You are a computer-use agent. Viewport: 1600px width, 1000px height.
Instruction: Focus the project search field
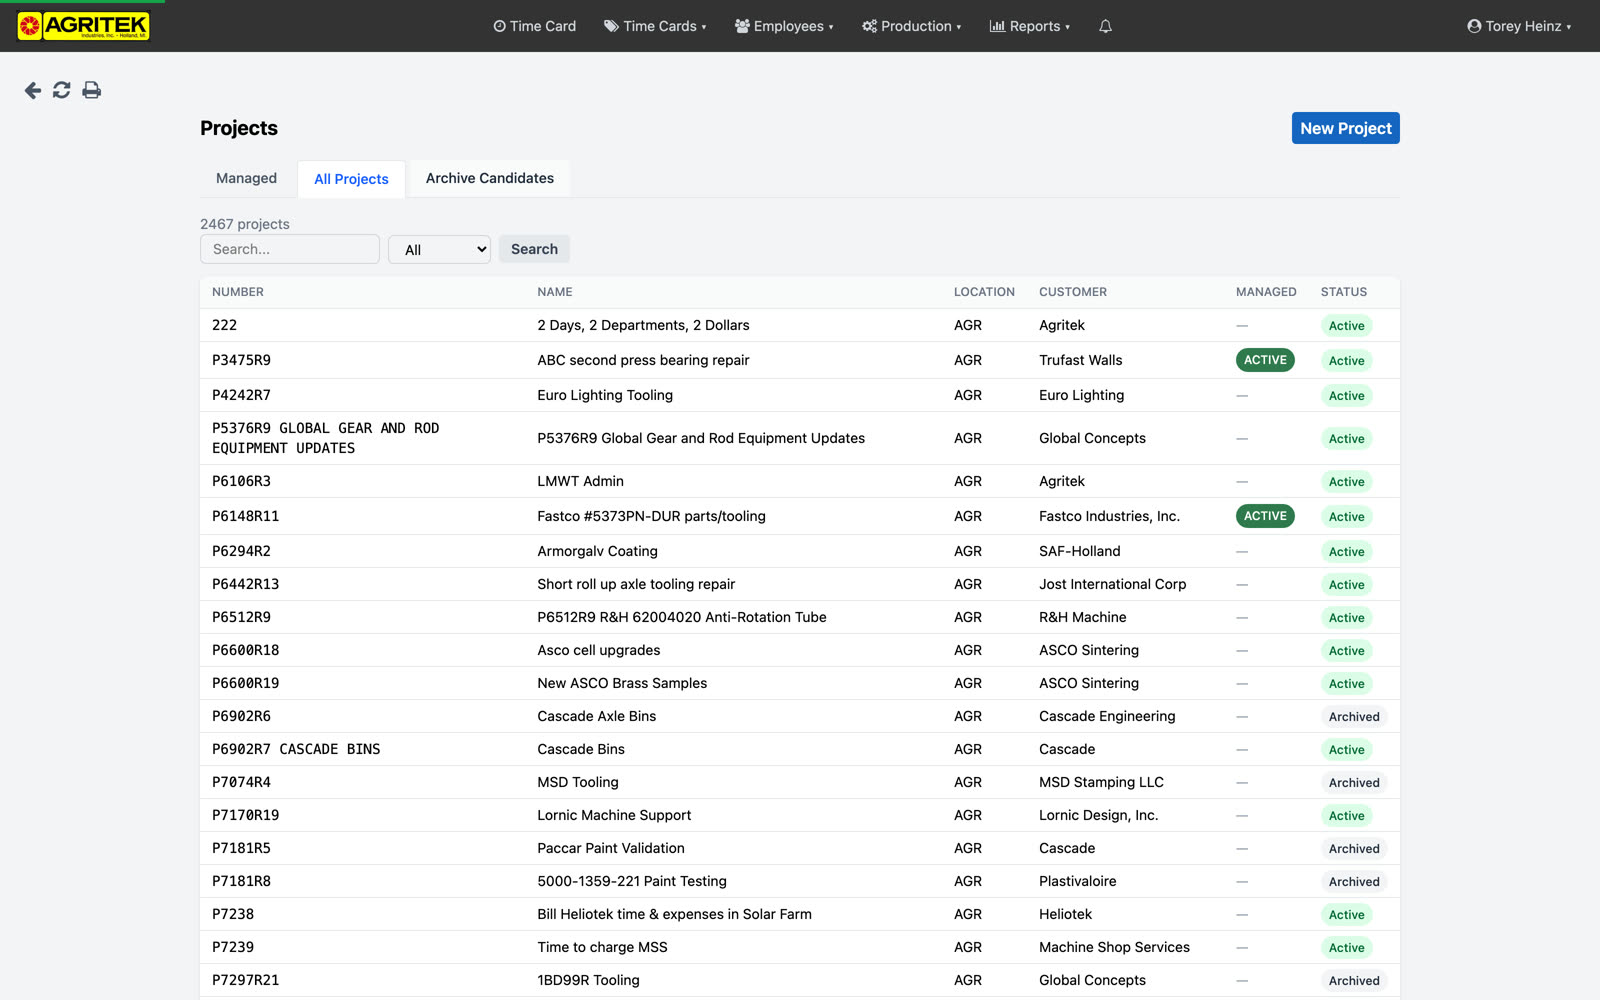coord(290,249)
